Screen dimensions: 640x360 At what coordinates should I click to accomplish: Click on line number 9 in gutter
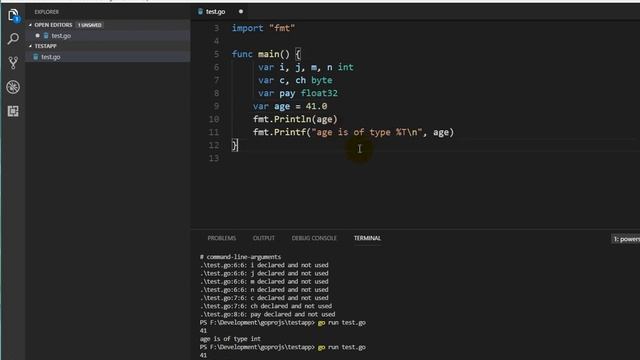[x=216, y=106]
